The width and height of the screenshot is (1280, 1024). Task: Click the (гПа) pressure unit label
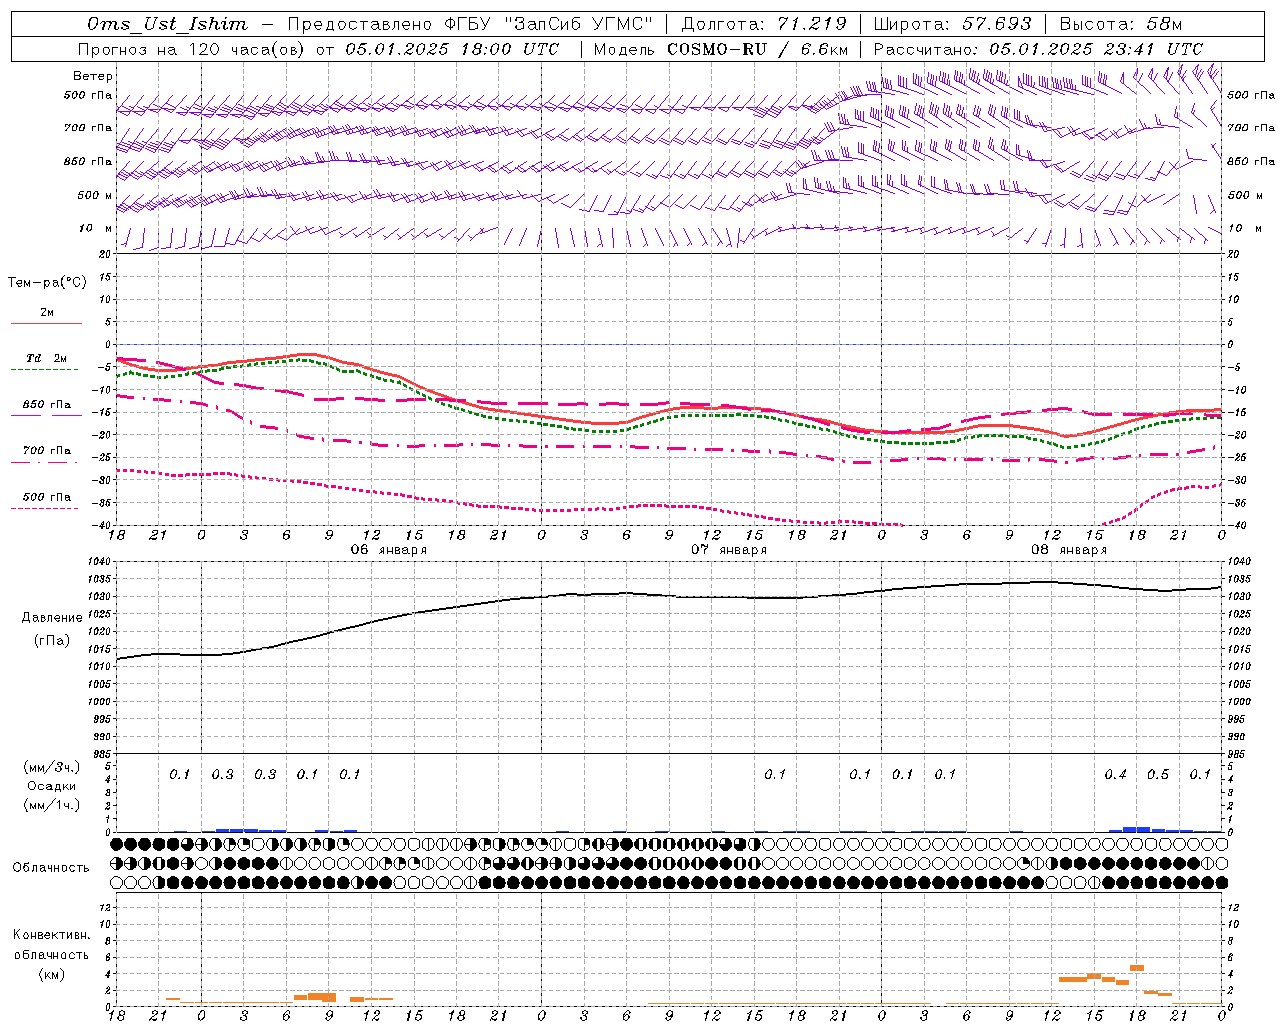point(52,641)
